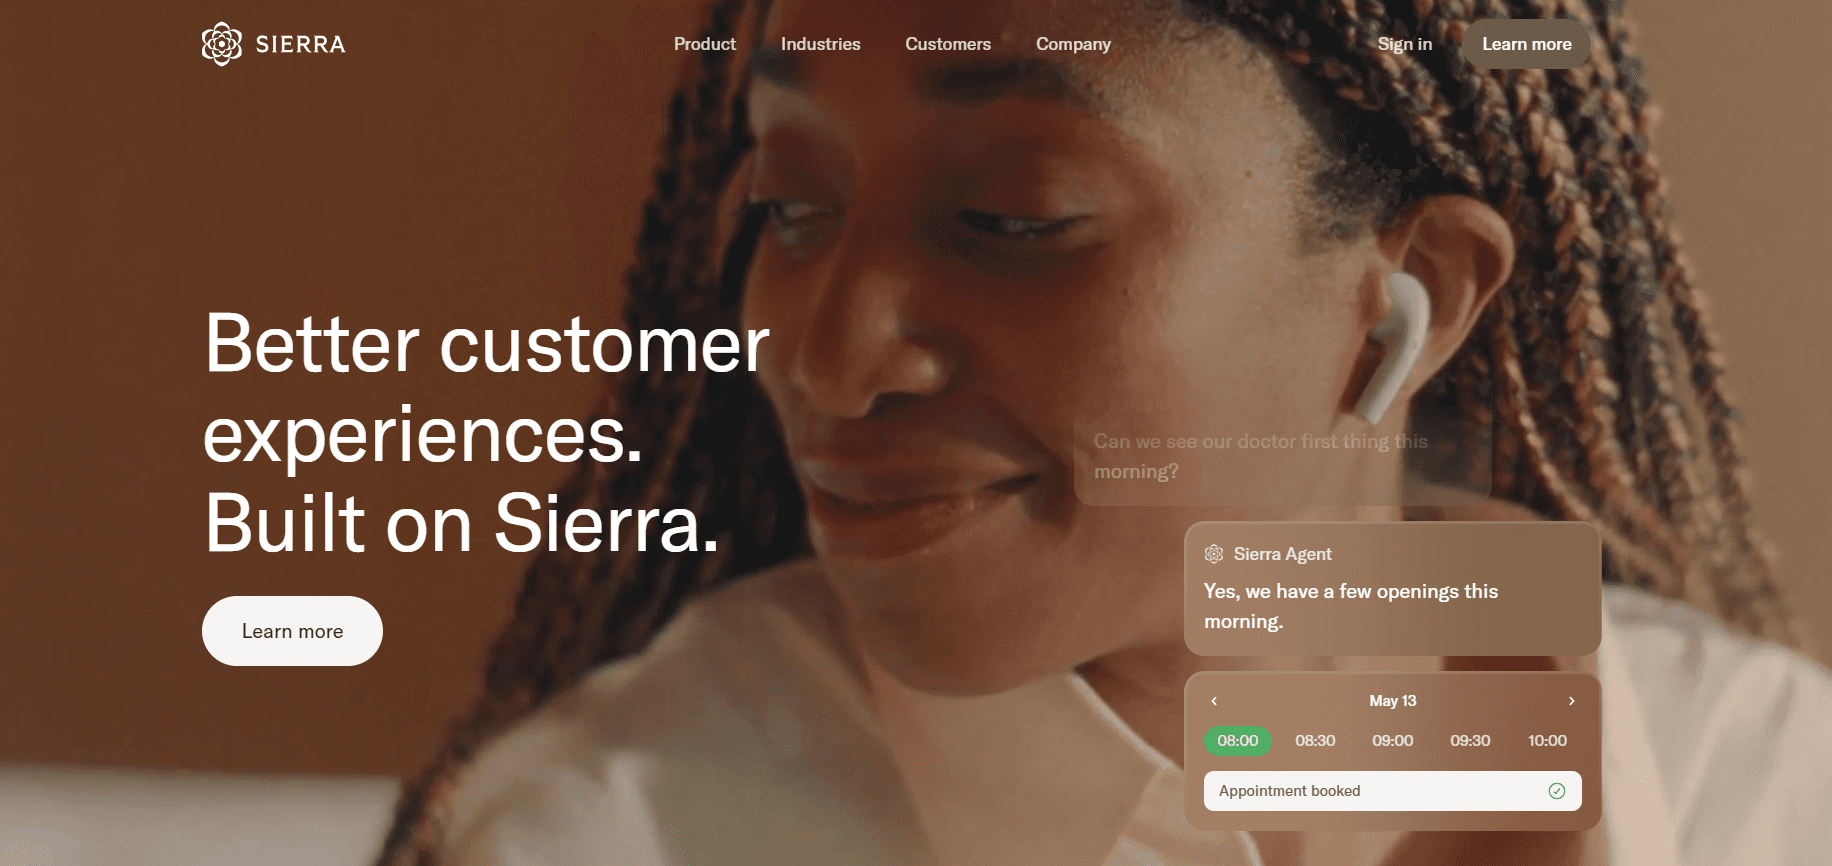The height and width of the screenshot is (866, 1832).
Task: Open the Product menu
Action: (x=705, y=44)
